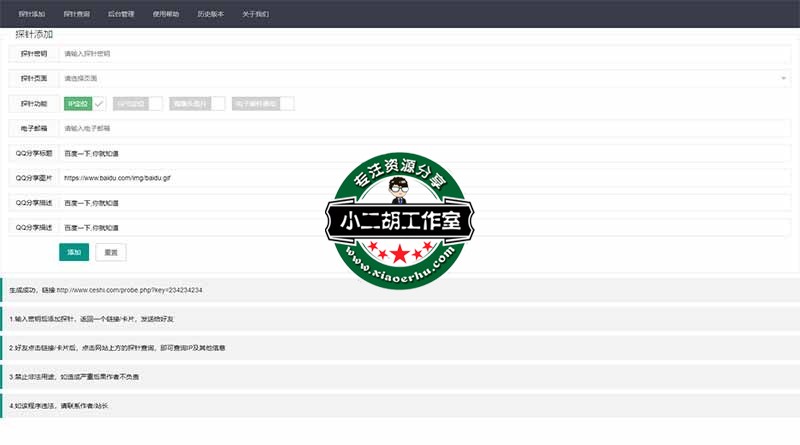Click the green 添加 button
Screen dimensions: 800x445
point(74,252)
